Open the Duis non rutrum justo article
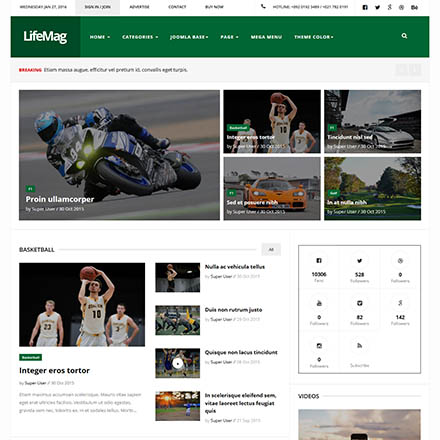Viewport: 440px width, 440px height. pos(233,310)
